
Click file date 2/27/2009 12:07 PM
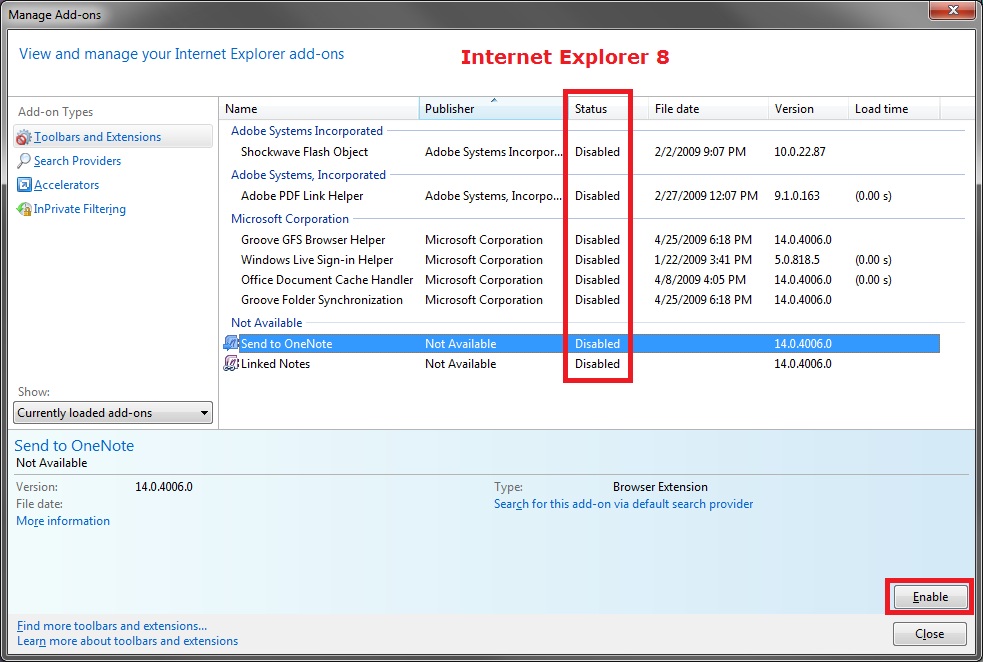coord(706,196)
